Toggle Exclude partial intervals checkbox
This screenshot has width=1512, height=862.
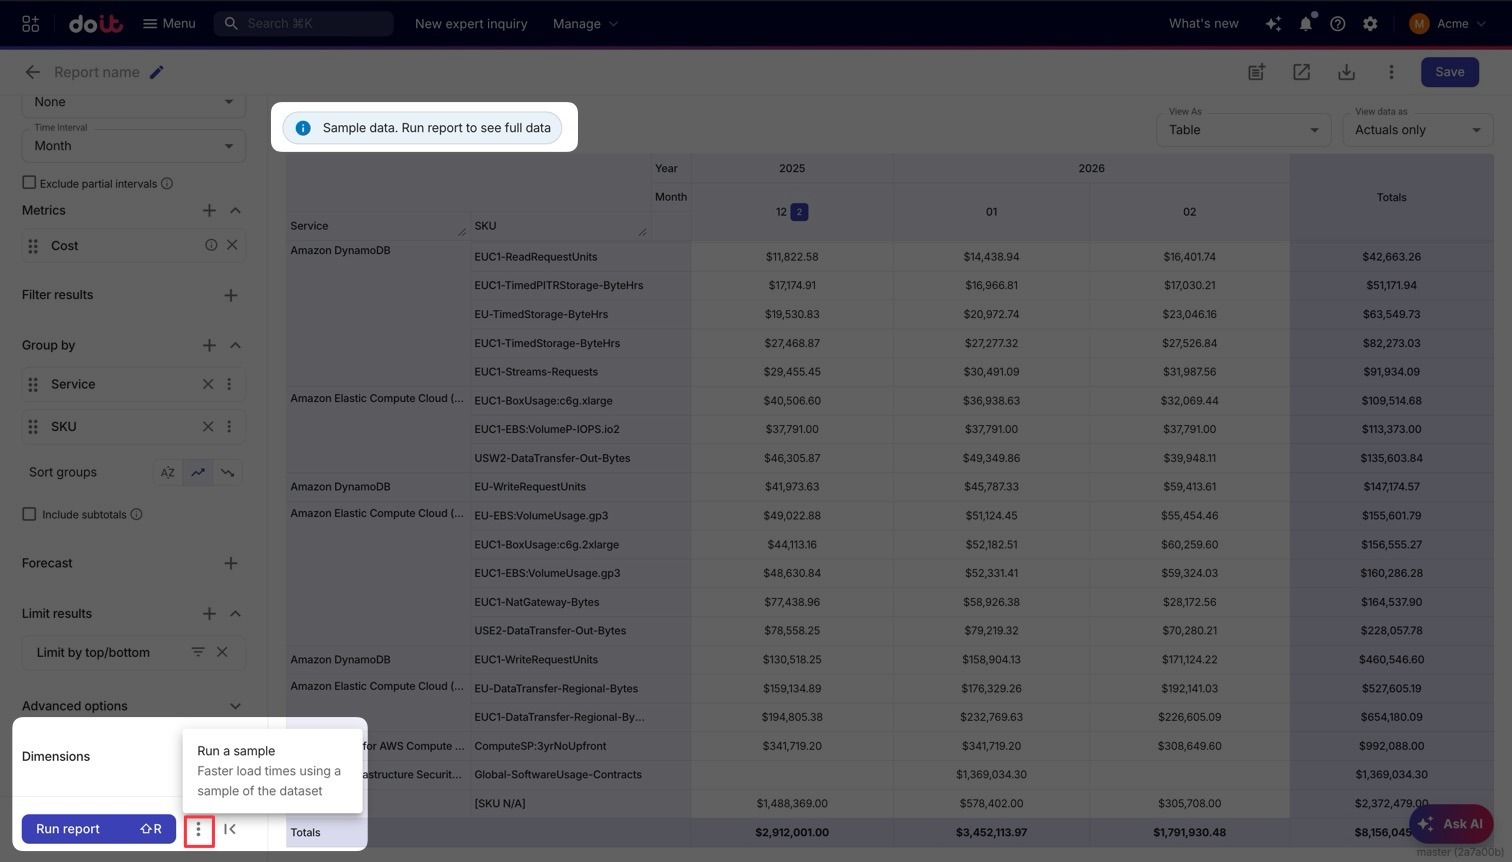point(29,182)
